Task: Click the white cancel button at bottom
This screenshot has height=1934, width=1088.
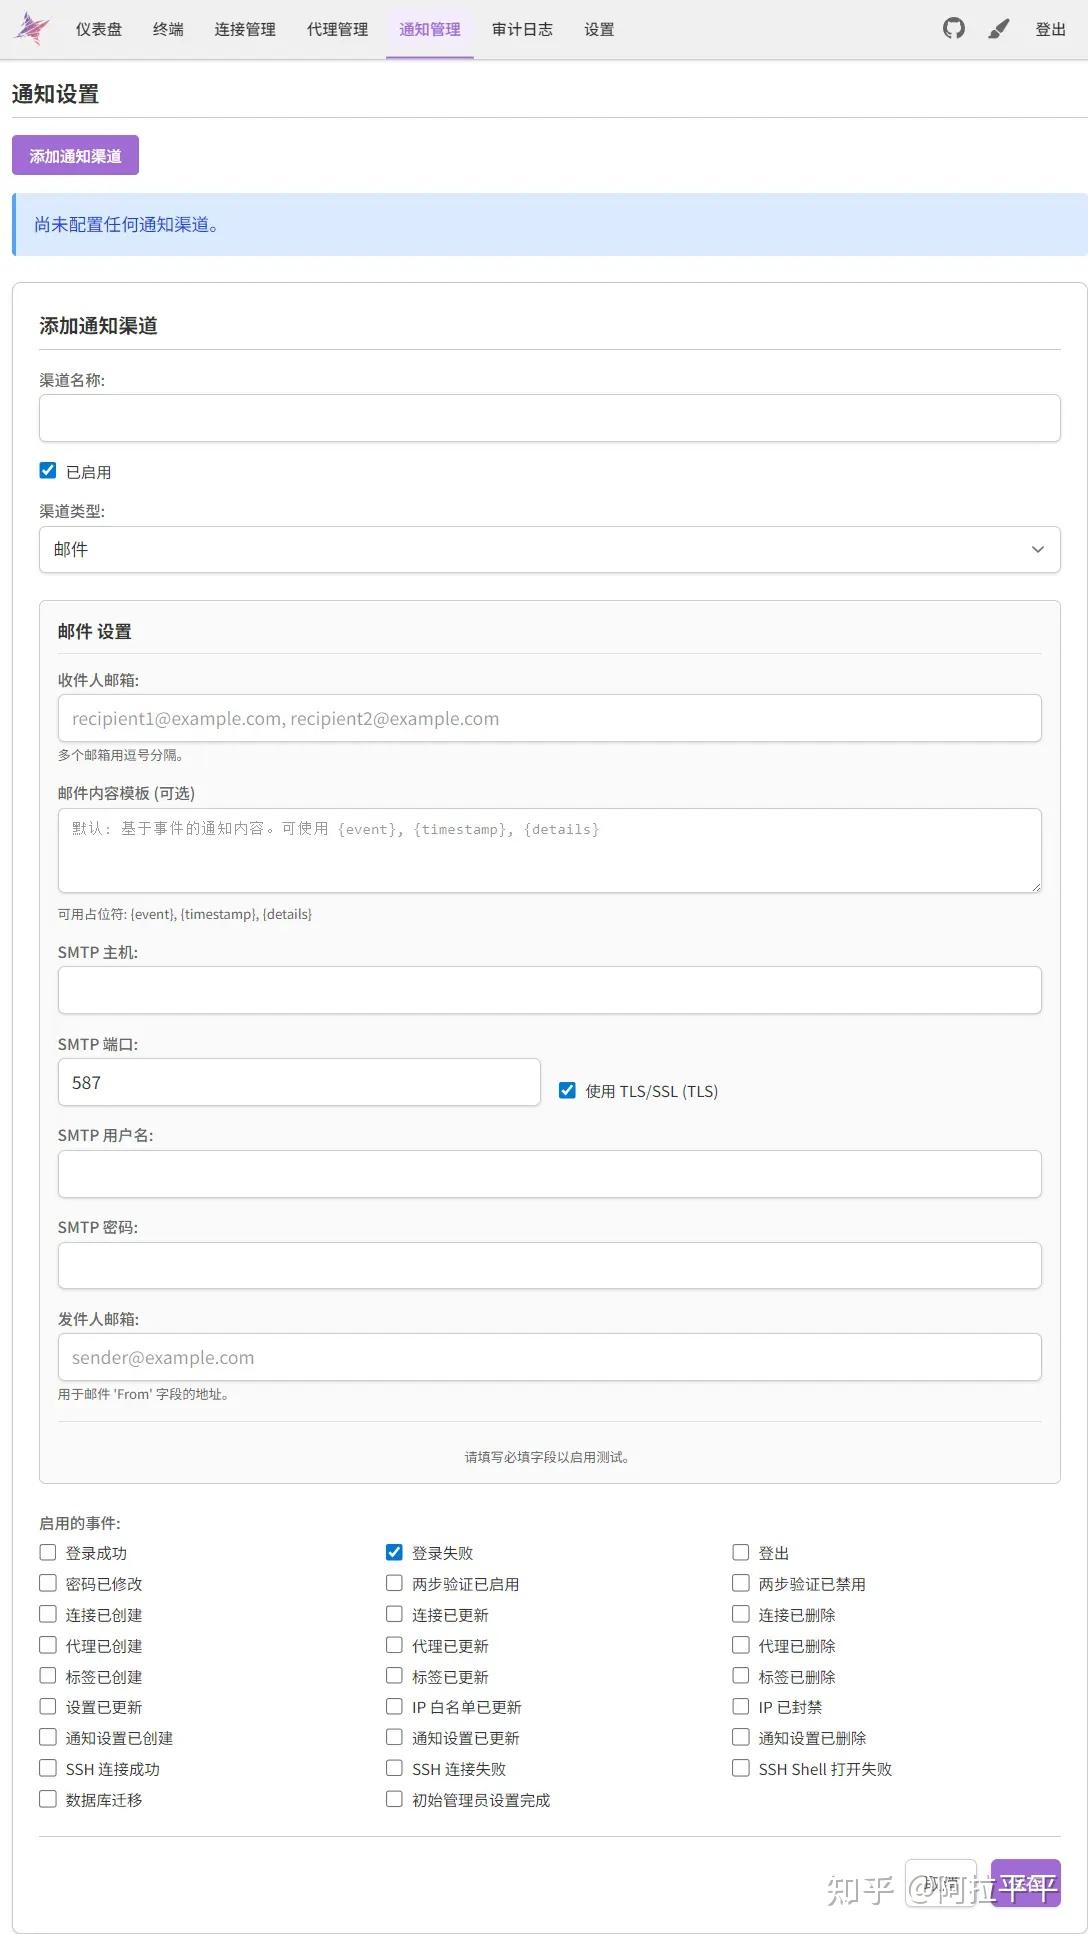Action: pyautogui.click(x=940, y=1883)
